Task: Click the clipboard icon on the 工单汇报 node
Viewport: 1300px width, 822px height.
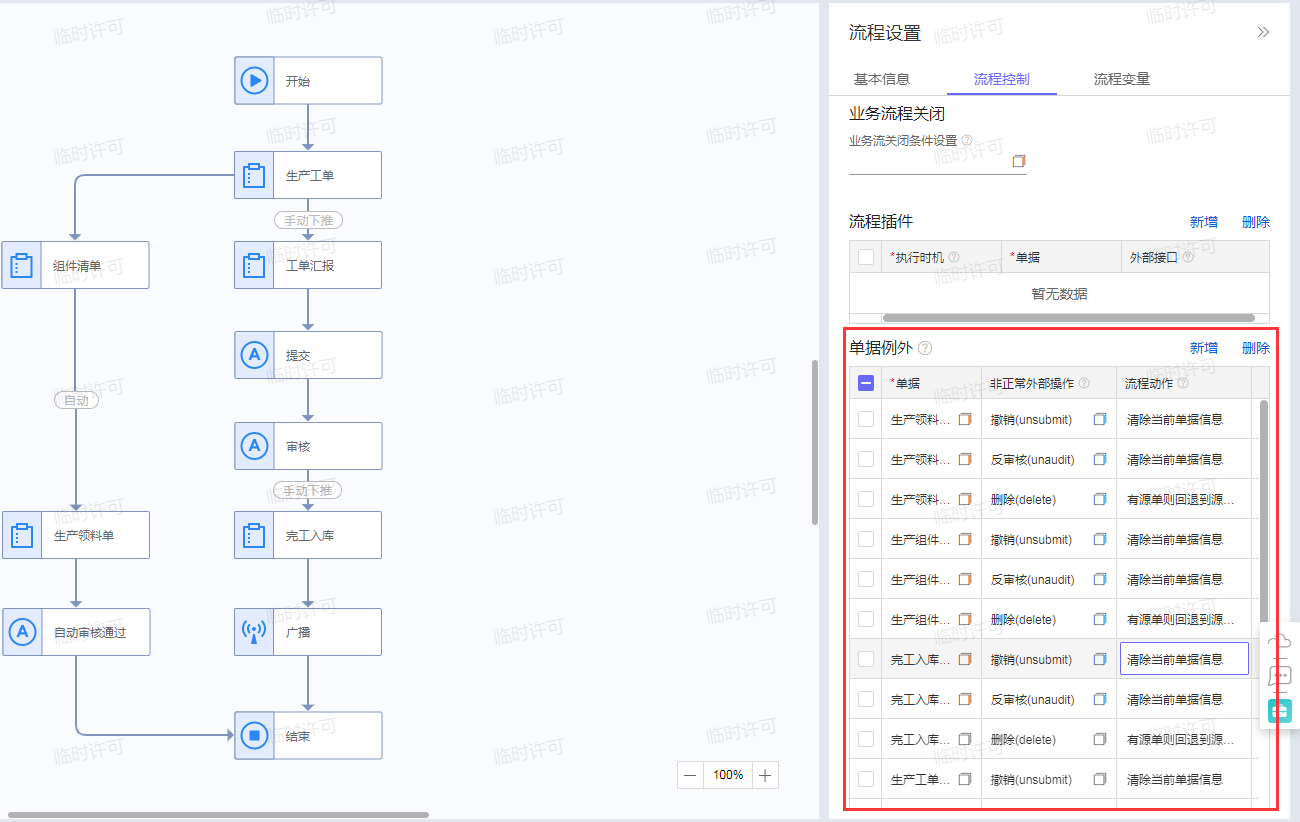Action: [254, 265]
